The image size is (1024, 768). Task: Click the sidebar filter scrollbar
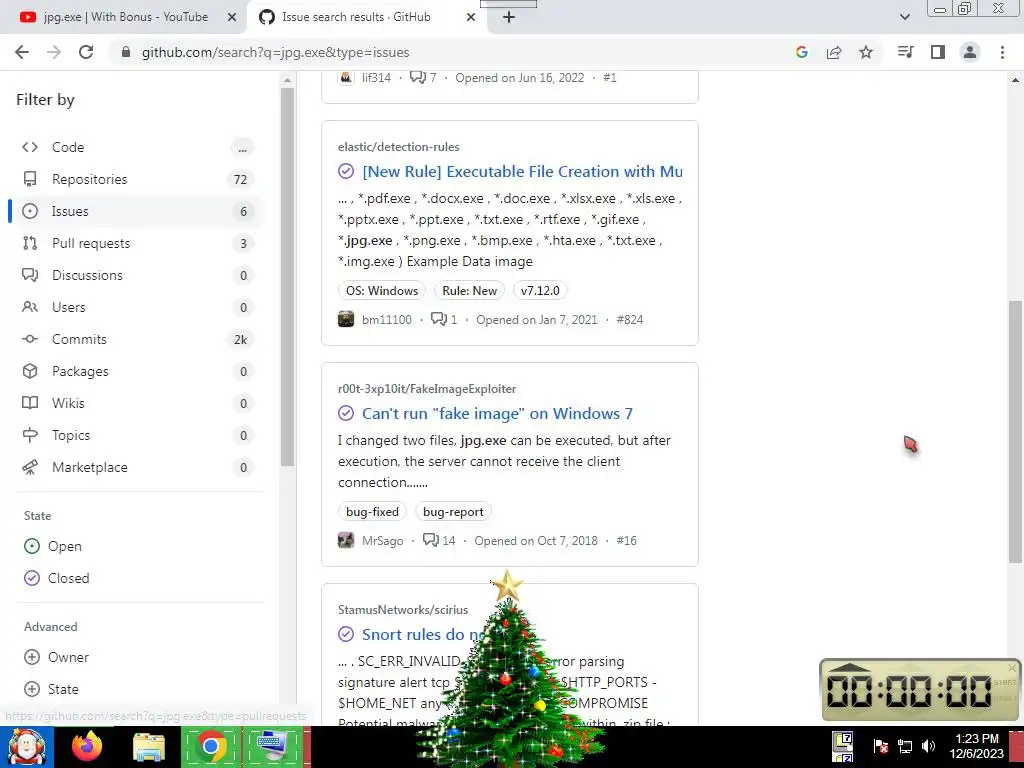[287, 278]
